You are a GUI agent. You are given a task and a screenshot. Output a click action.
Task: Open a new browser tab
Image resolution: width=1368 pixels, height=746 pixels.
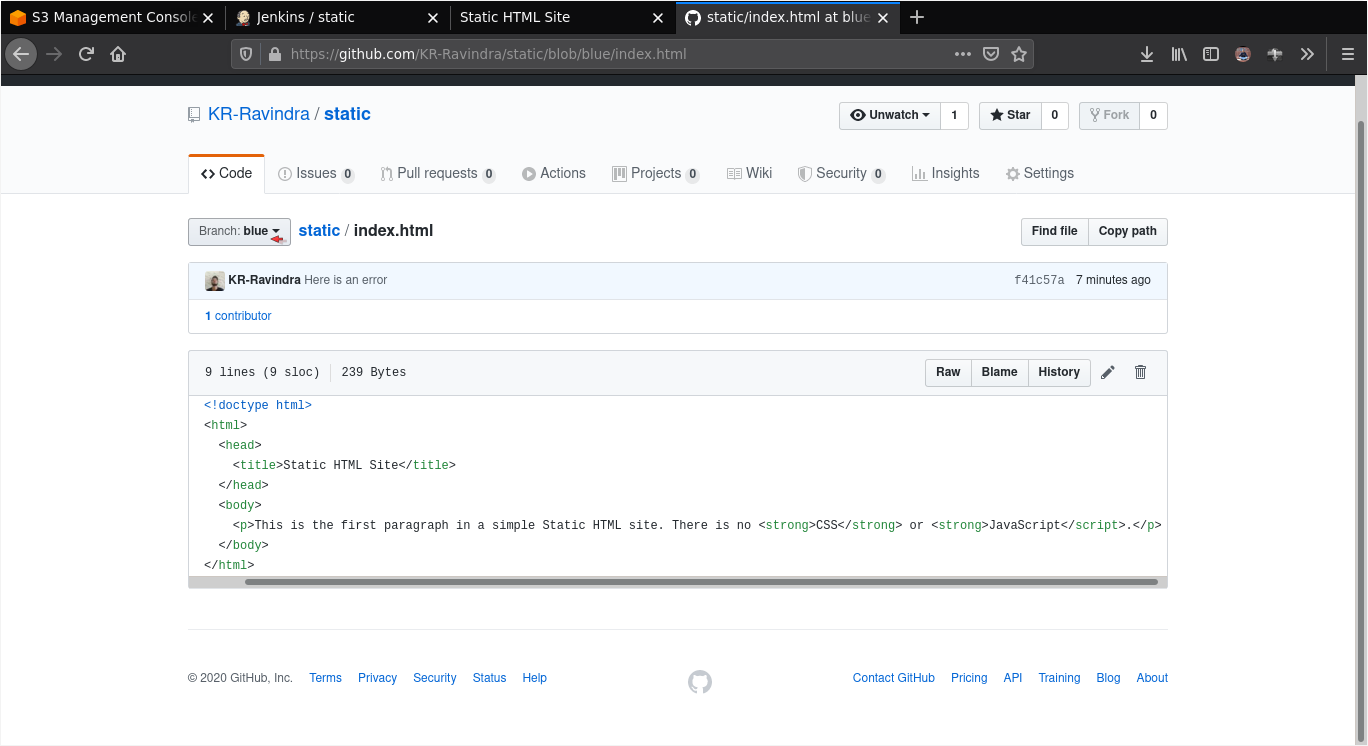(x=917, y=17)
